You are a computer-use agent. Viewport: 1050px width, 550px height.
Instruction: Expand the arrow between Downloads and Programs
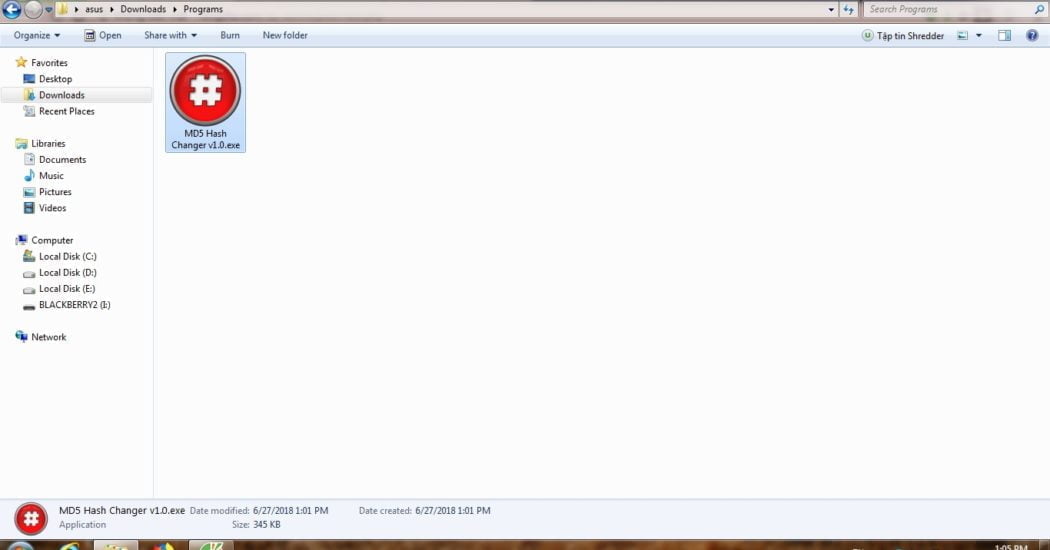(x=174, y=9)
